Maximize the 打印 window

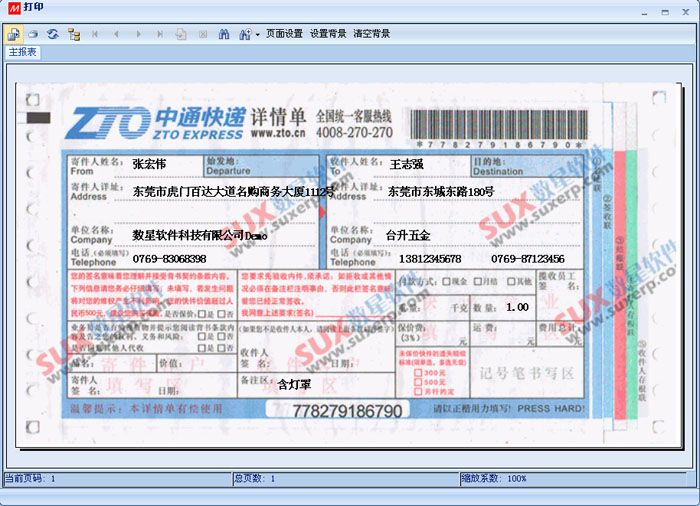click(665, 12)
